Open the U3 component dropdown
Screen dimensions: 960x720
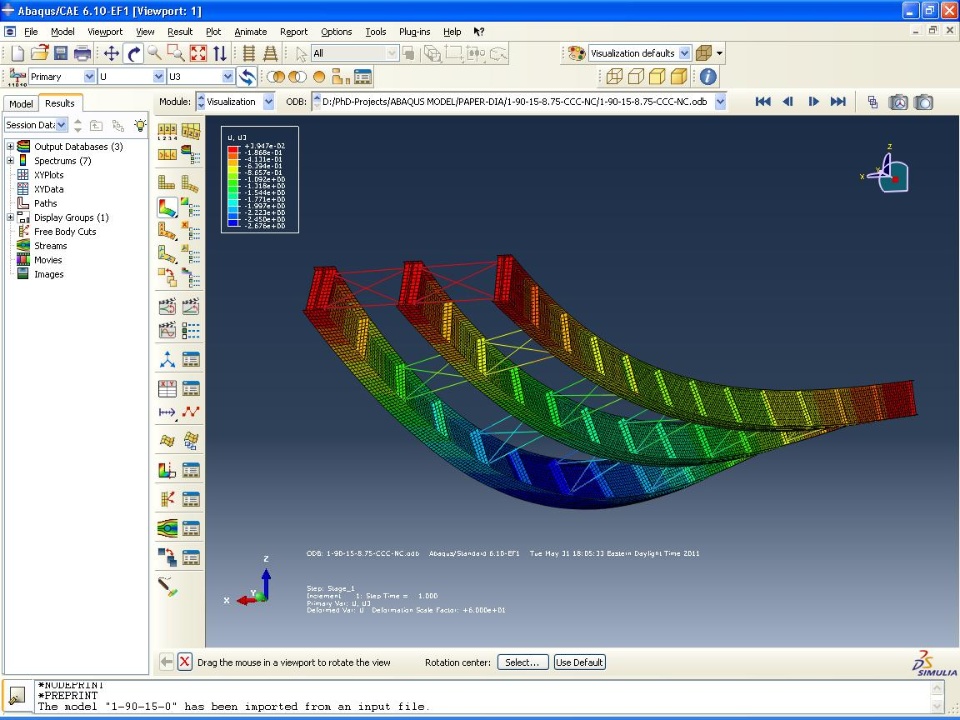228,77
